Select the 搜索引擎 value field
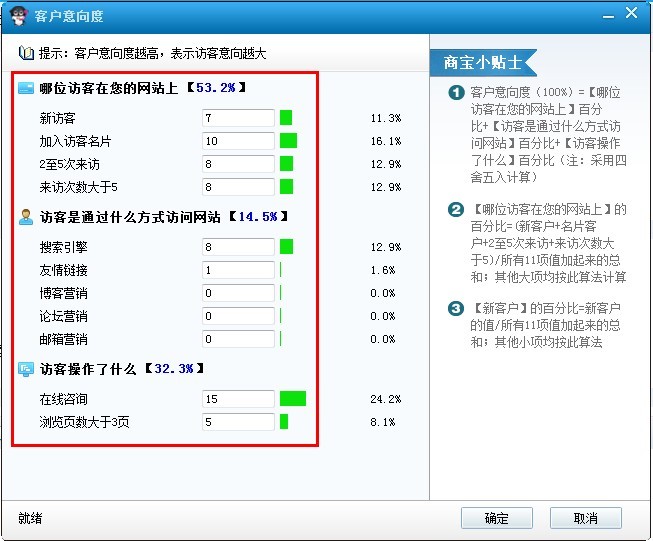653x541 pixels. [x=238, y=246]
